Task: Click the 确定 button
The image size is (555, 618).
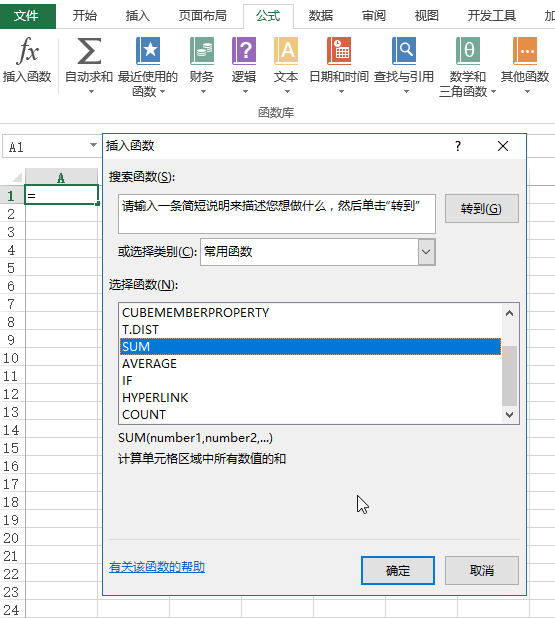Action: point(398,570)
